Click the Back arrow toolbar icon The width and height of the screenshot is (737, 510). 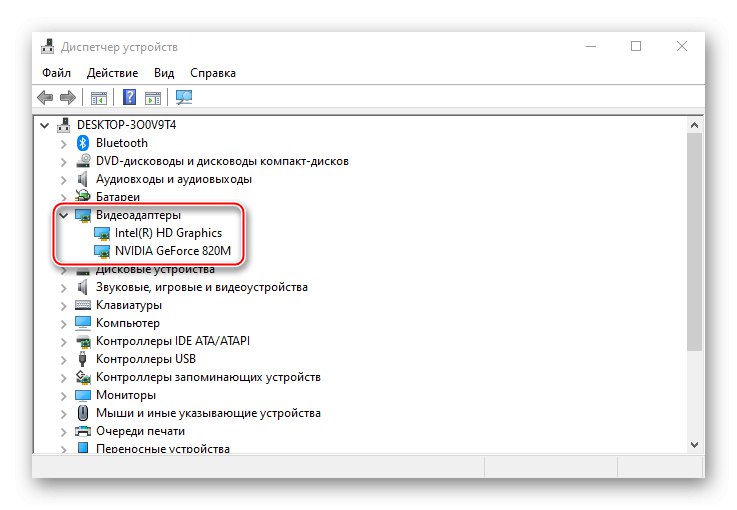click(45, 97)
